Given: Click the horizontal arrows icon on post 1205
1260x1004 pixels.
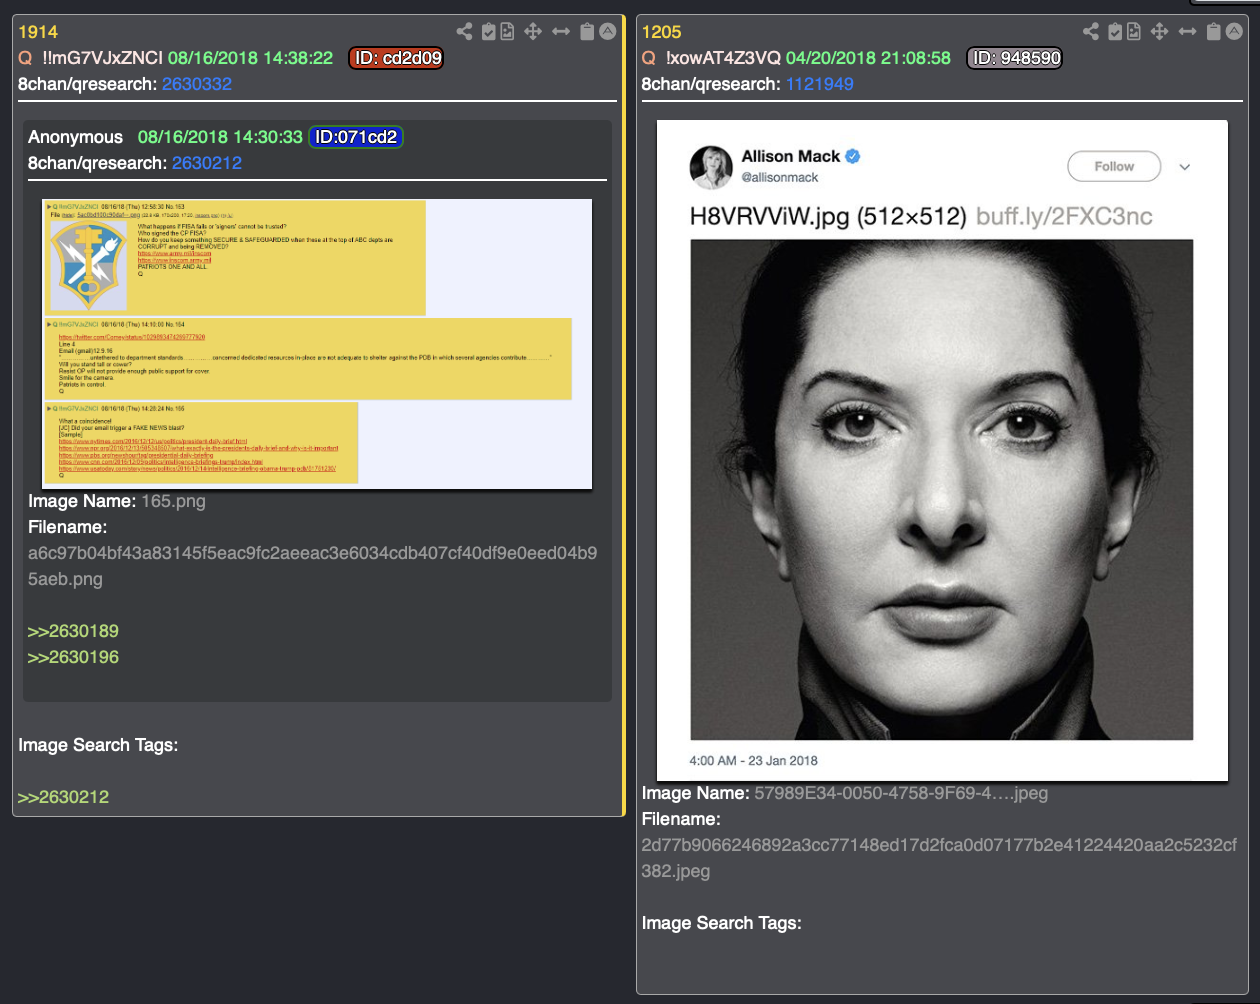Looking at the screenshot, I should [x=1187, y=32].
